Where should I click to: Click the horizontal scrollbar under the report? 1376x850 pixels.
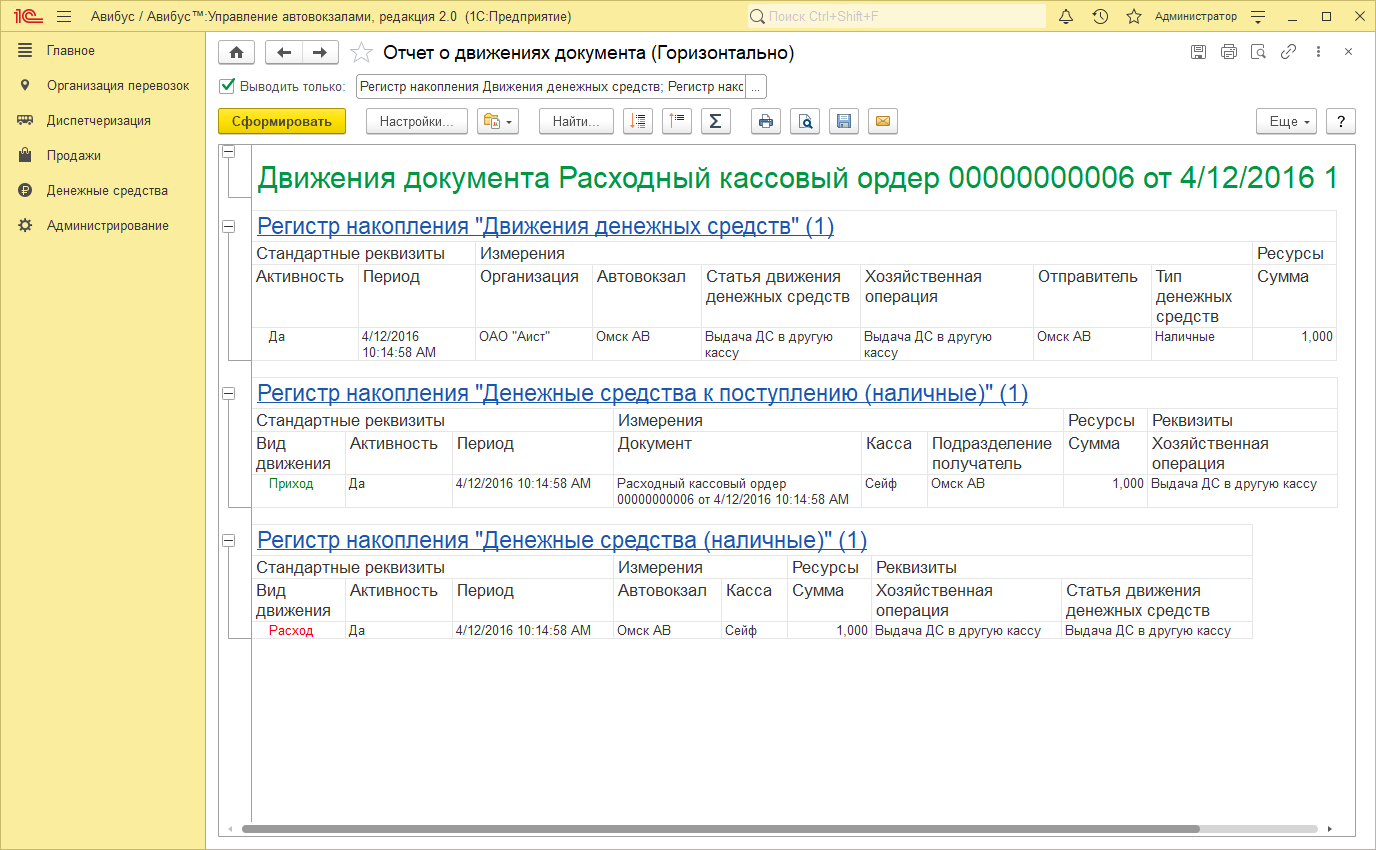coord(720,829)
